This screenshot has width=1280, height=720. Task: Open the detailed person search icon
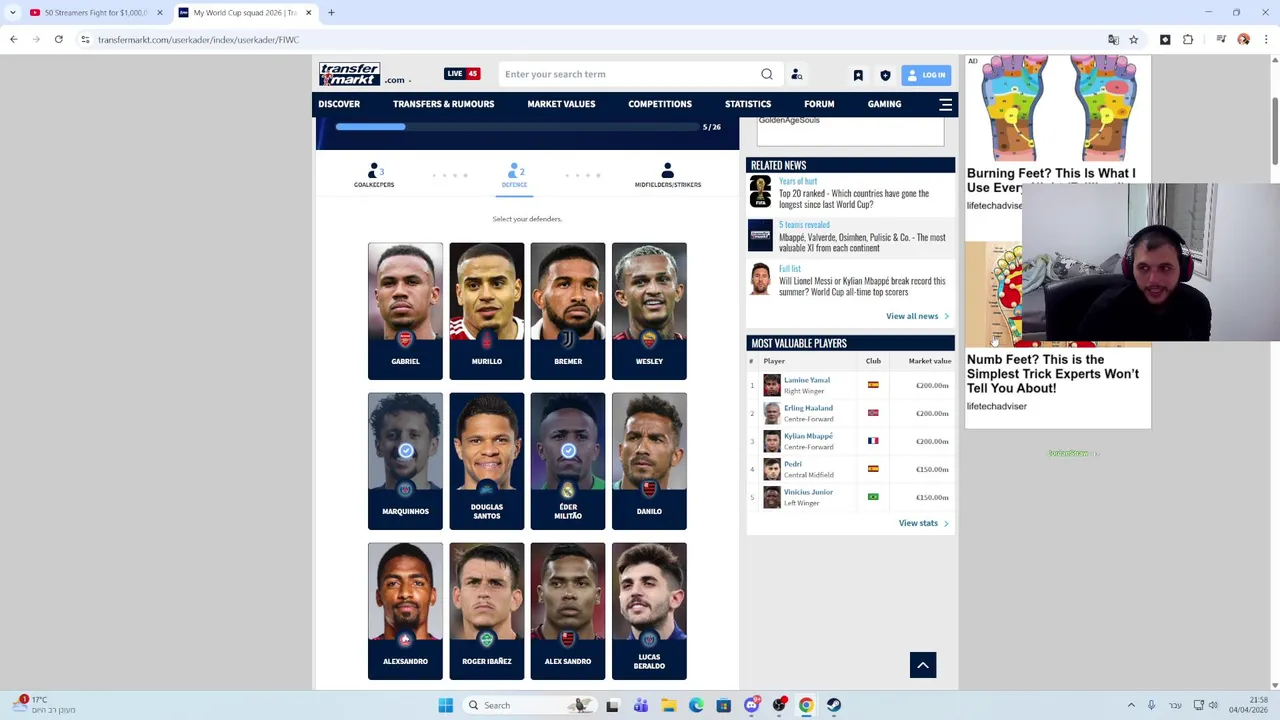(x=797, y=74)
